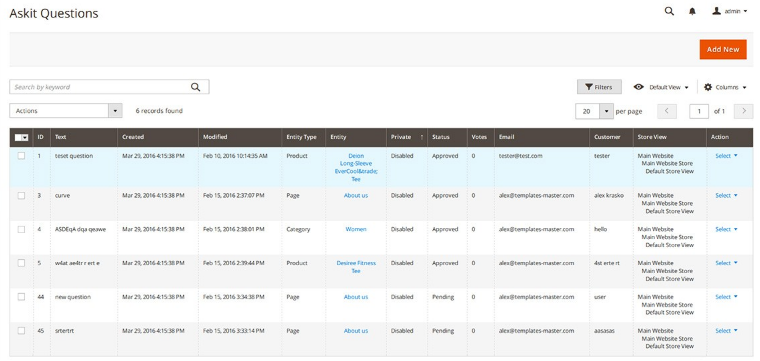The image size is (760, 361).
Task: Open the per page count dropdown
Action: (595, 111)
